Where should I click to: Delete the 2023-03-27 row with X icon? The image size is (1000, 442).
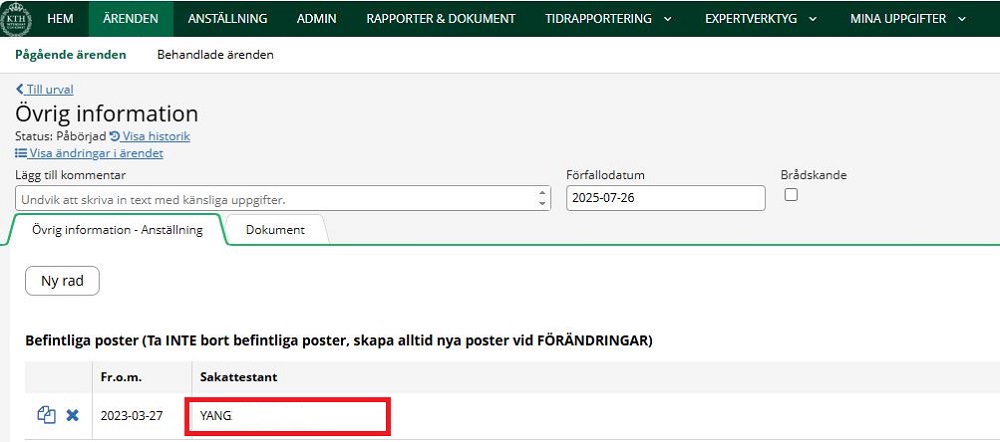73,415
